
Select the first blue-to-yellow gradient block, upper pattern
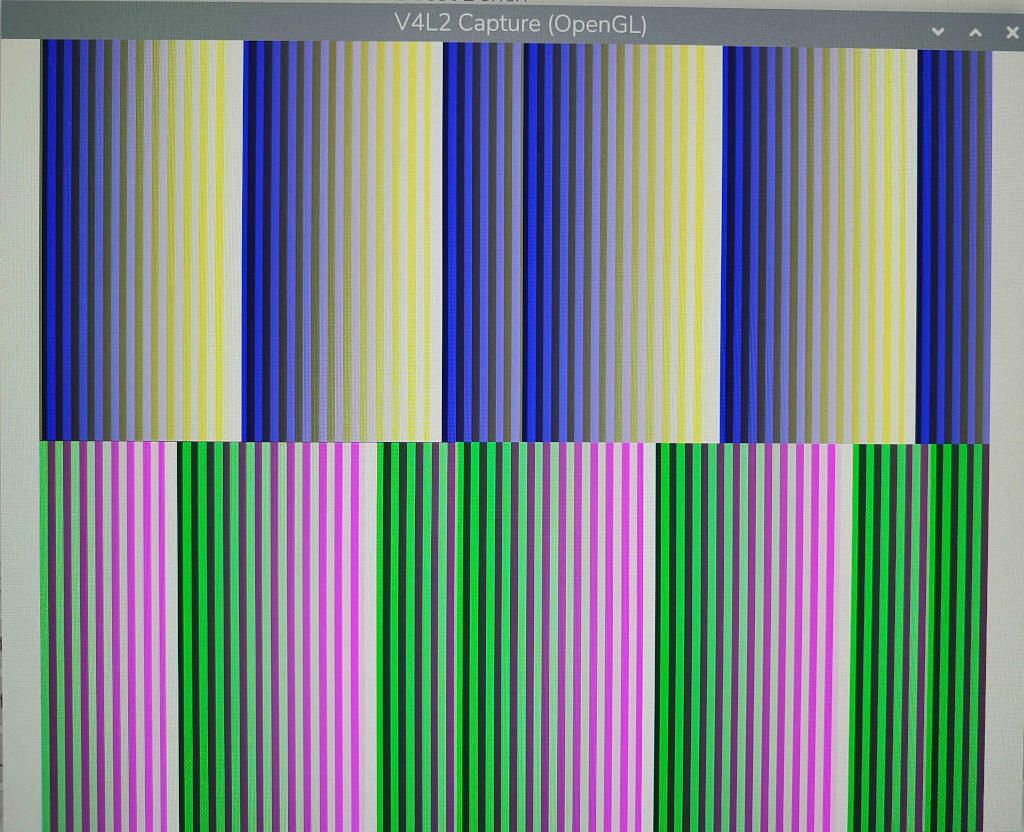tap(142, 240)
